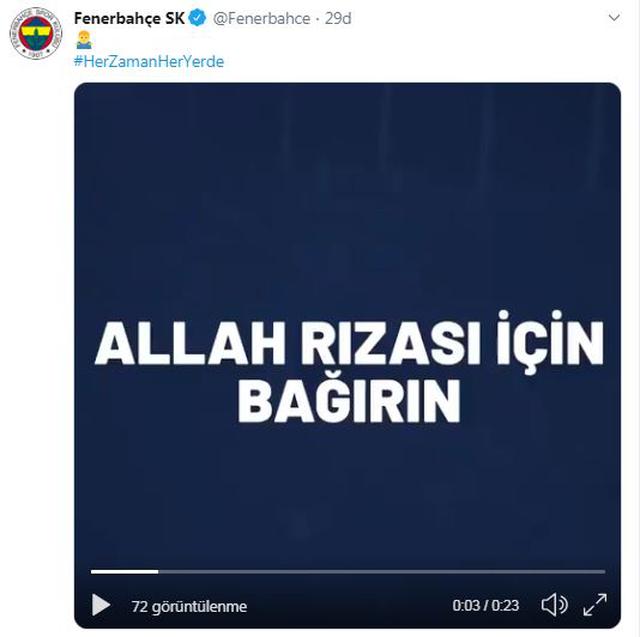Viewport: 640px width, 637px height.
Task: Expand the video to fullscreen
Action: click(595, 605)
